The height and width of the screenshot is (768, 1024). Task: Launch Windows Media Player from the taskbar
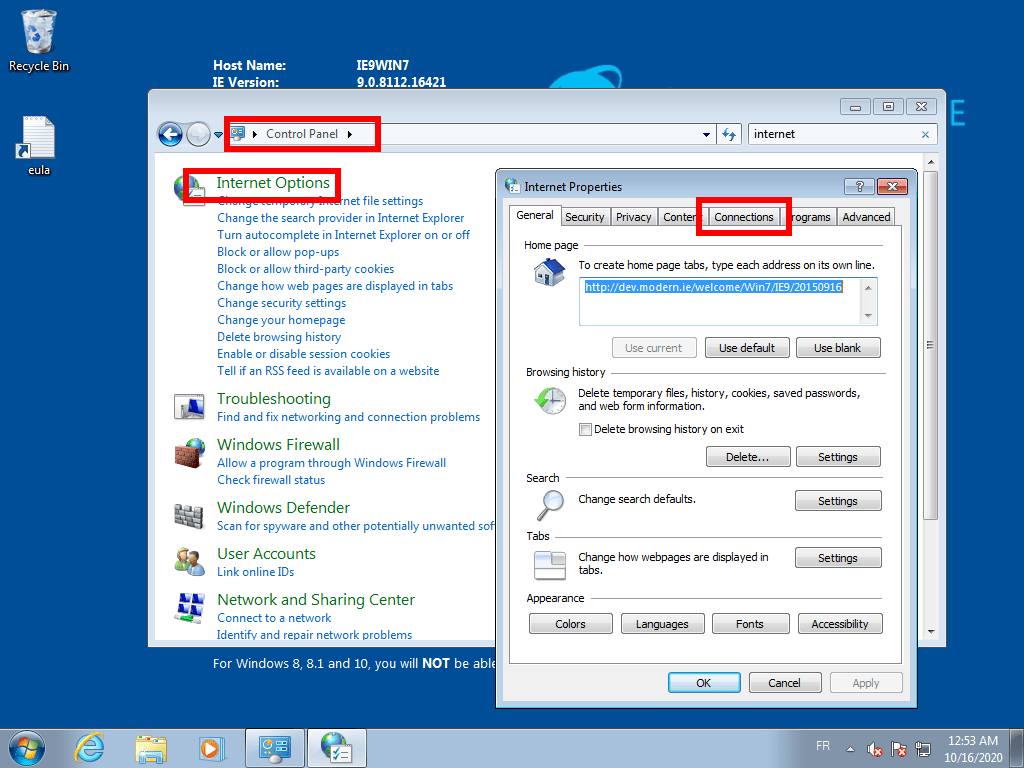pyautogui.click(x=212, y=747)
